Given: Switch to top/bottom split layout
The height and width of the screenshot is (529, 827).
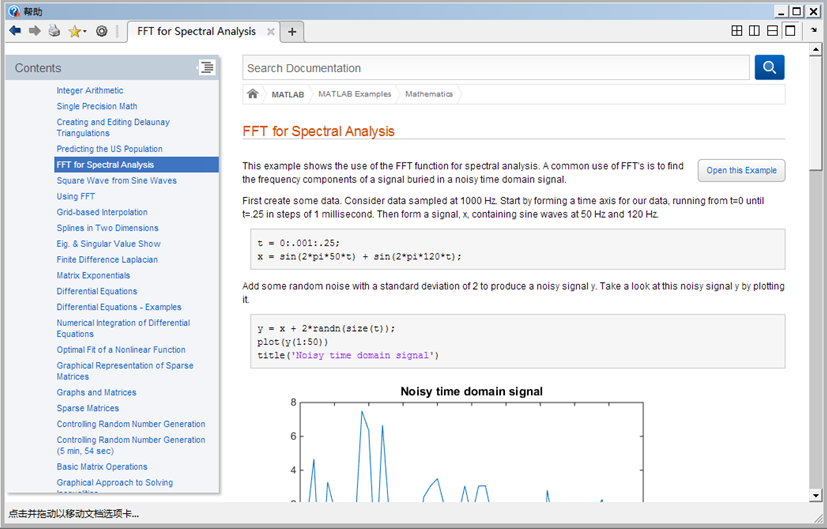Looking at the screenshot, I should coord(772,31).
